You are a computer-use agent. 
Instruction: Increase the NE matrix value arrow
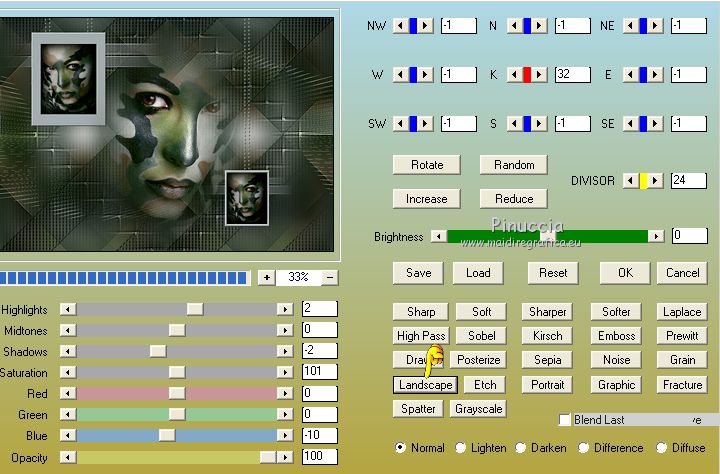[x=656, y=26]
